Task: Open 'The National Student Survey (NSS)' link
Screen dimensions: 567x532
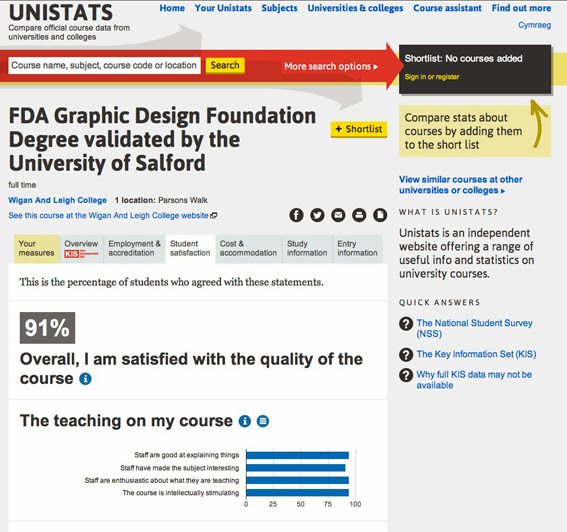Action: 474,328
